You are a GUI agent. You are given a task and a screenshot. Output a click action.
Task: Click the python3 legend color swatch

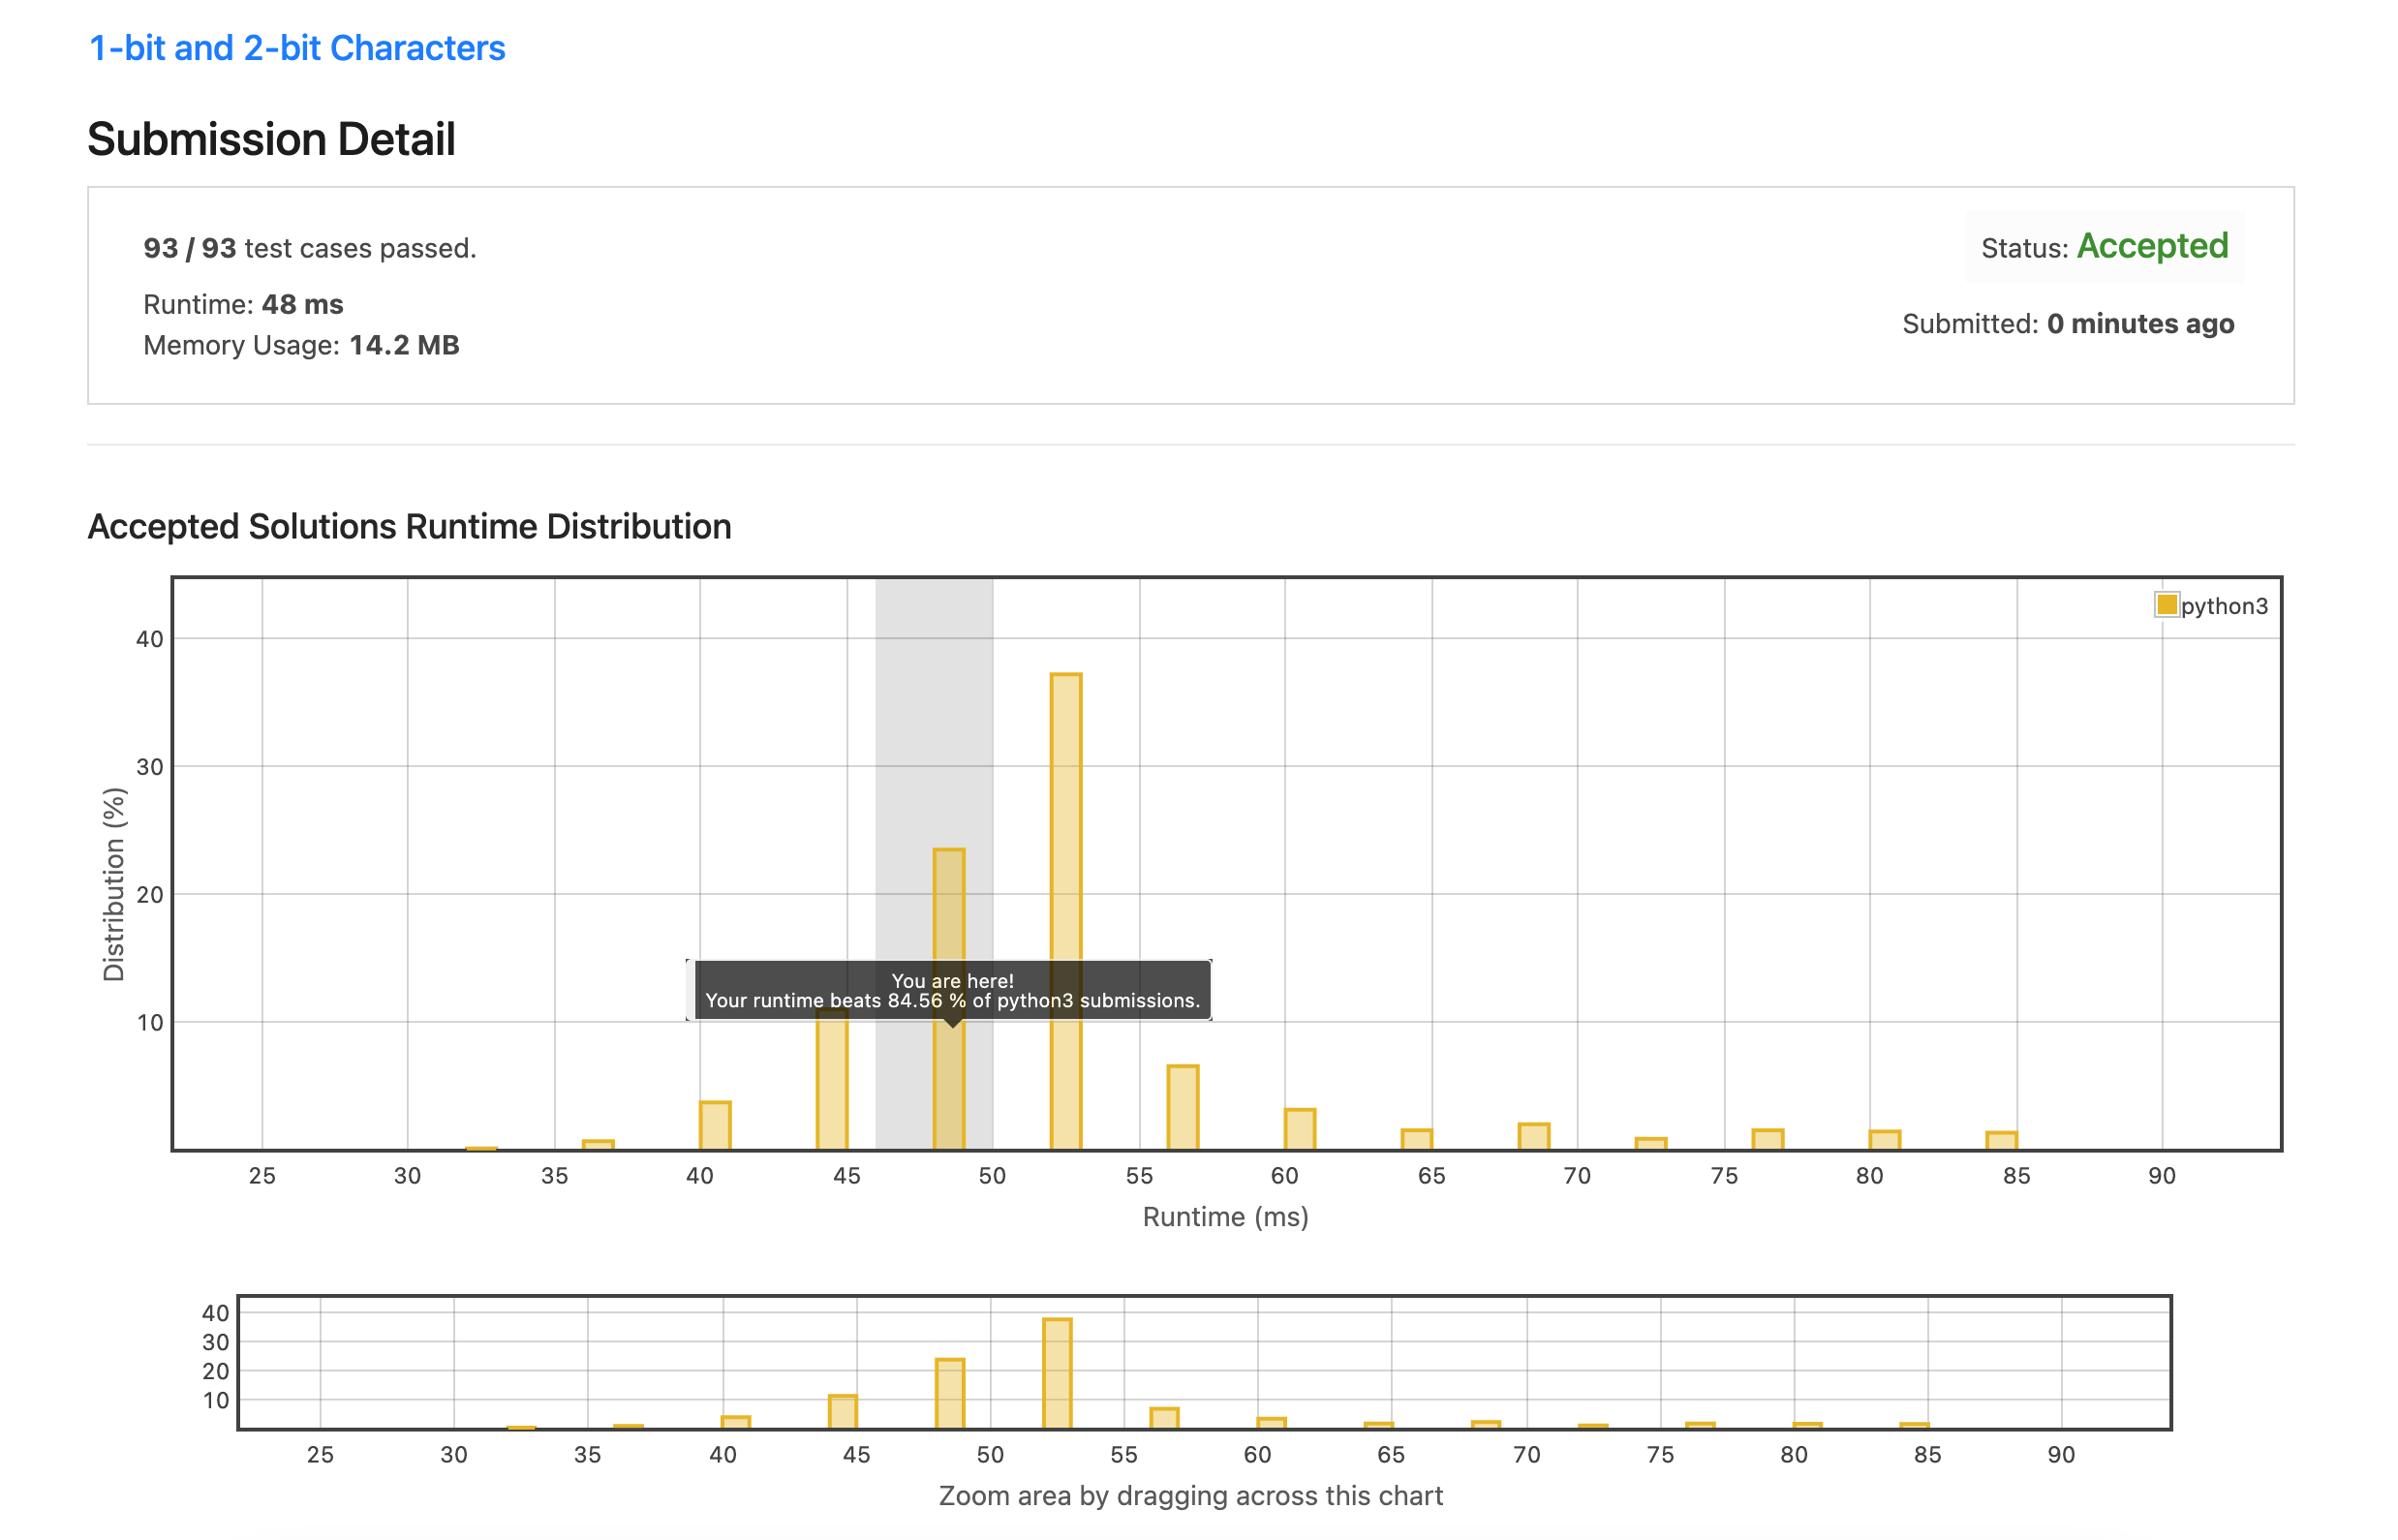[x=2166, y=605]
